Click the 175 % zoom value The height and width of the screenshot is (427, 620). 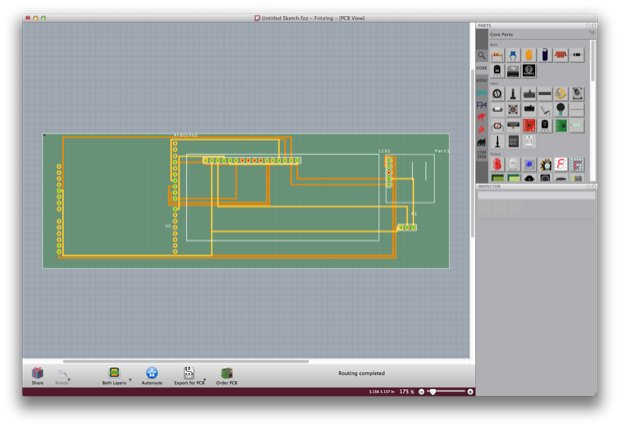click(x=406, y=392)
